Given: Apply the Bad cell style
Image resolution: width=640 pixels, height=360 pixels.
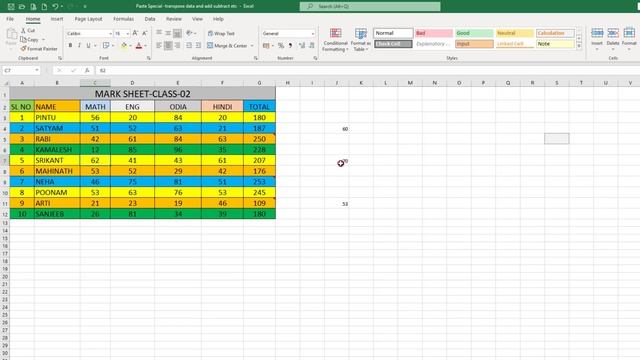Looking at the screenshot, I should 433,33.
